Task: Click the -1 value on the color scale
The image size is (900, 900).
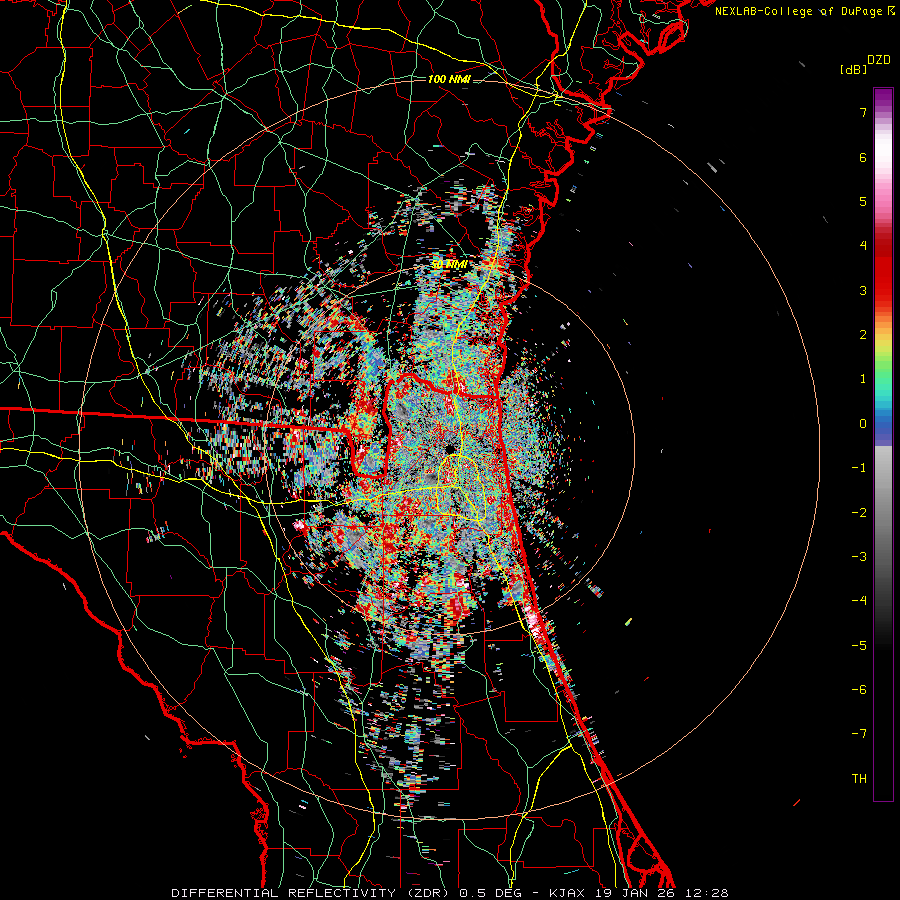Action: pyautogui.click(x=859, y=468)
